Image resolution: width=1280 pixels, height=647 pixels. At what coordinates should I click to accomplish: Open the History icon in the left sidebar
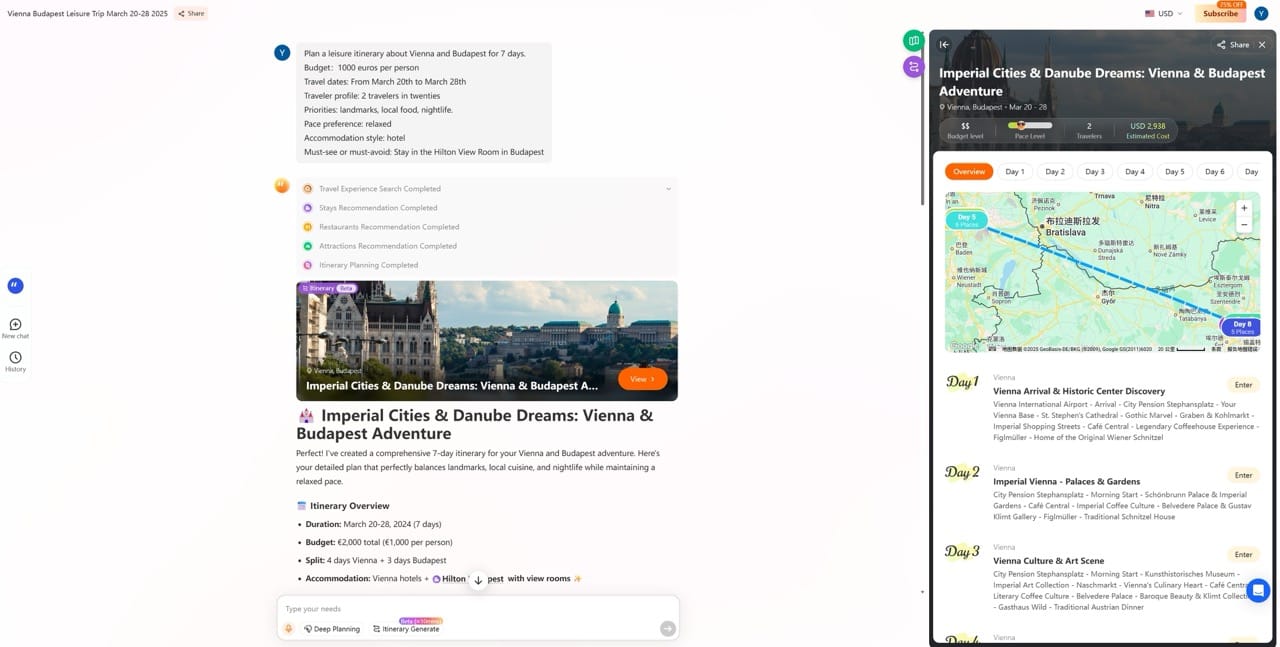point(15,358)
